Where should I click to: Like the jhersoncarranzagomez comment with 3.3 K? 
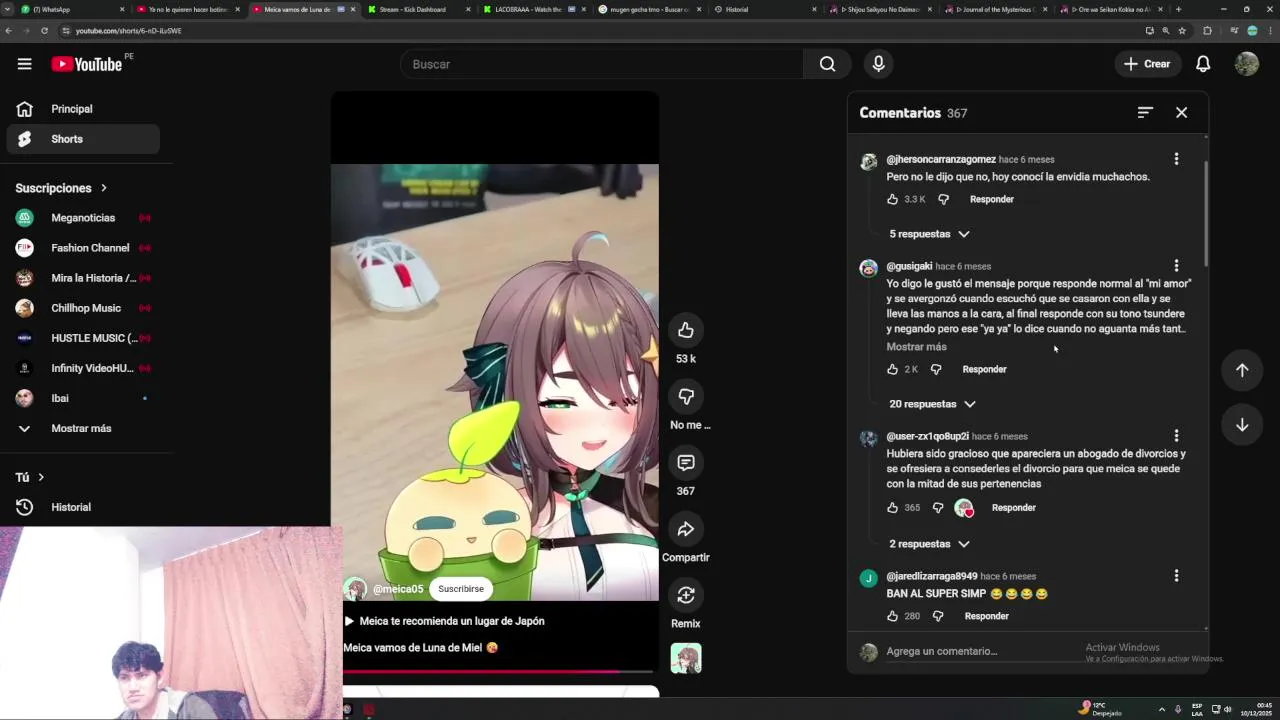coord(893,200)
